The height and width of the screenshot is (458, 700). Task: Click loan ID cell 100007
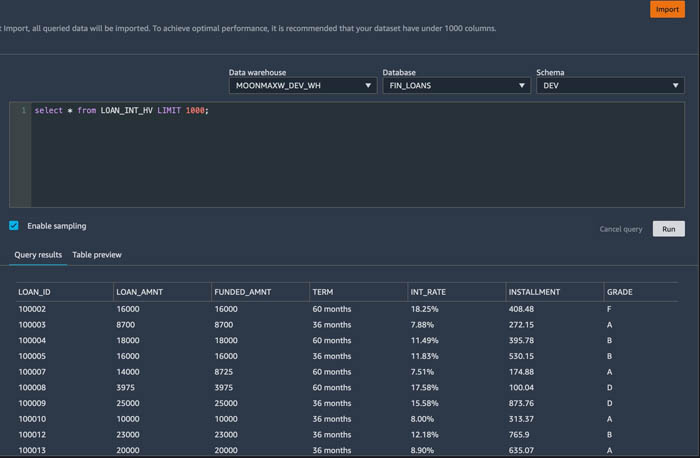pyautogui.click(x=32, y=372)
